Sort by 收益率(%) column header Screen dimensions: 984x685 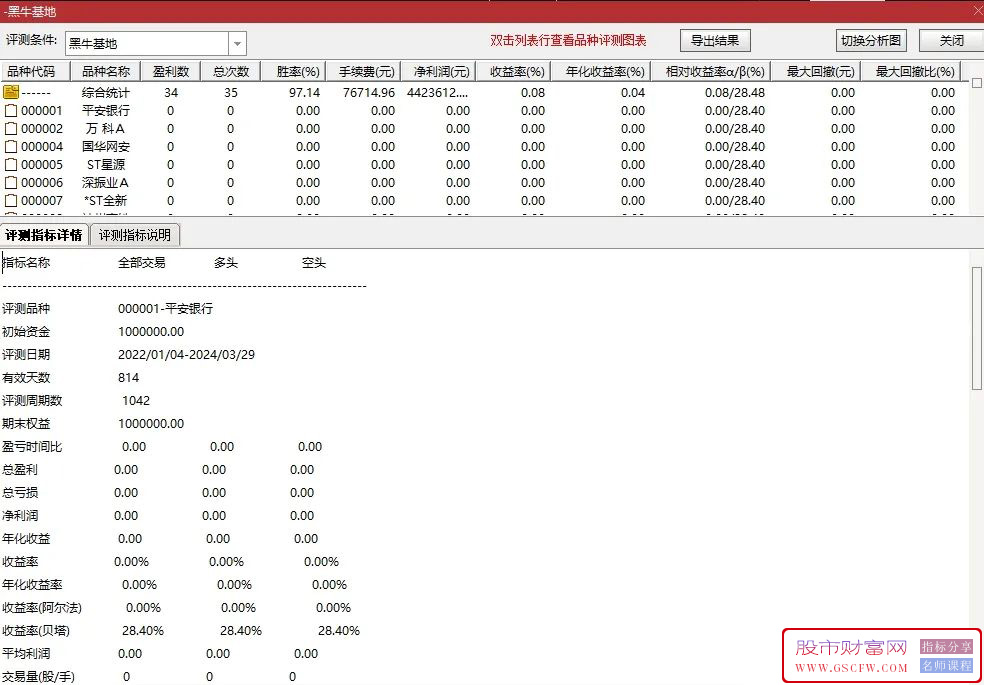click(x=513, y=72)
